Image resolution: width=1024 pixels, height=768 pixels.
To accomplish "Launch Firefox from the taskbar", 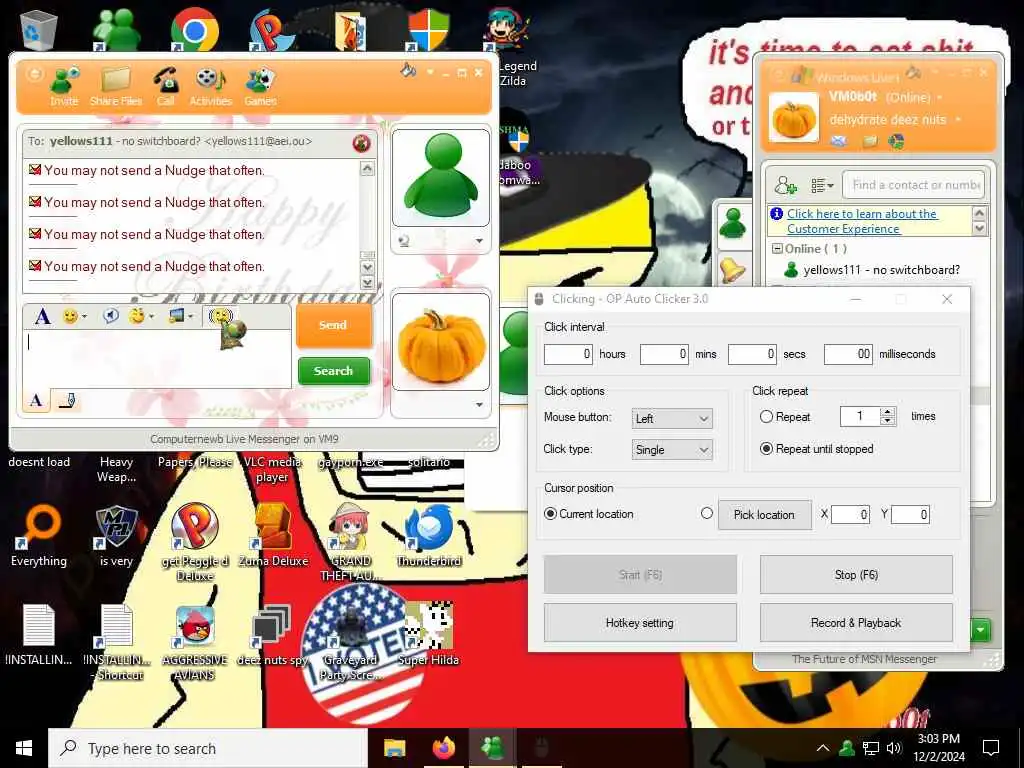I will 443,748.
